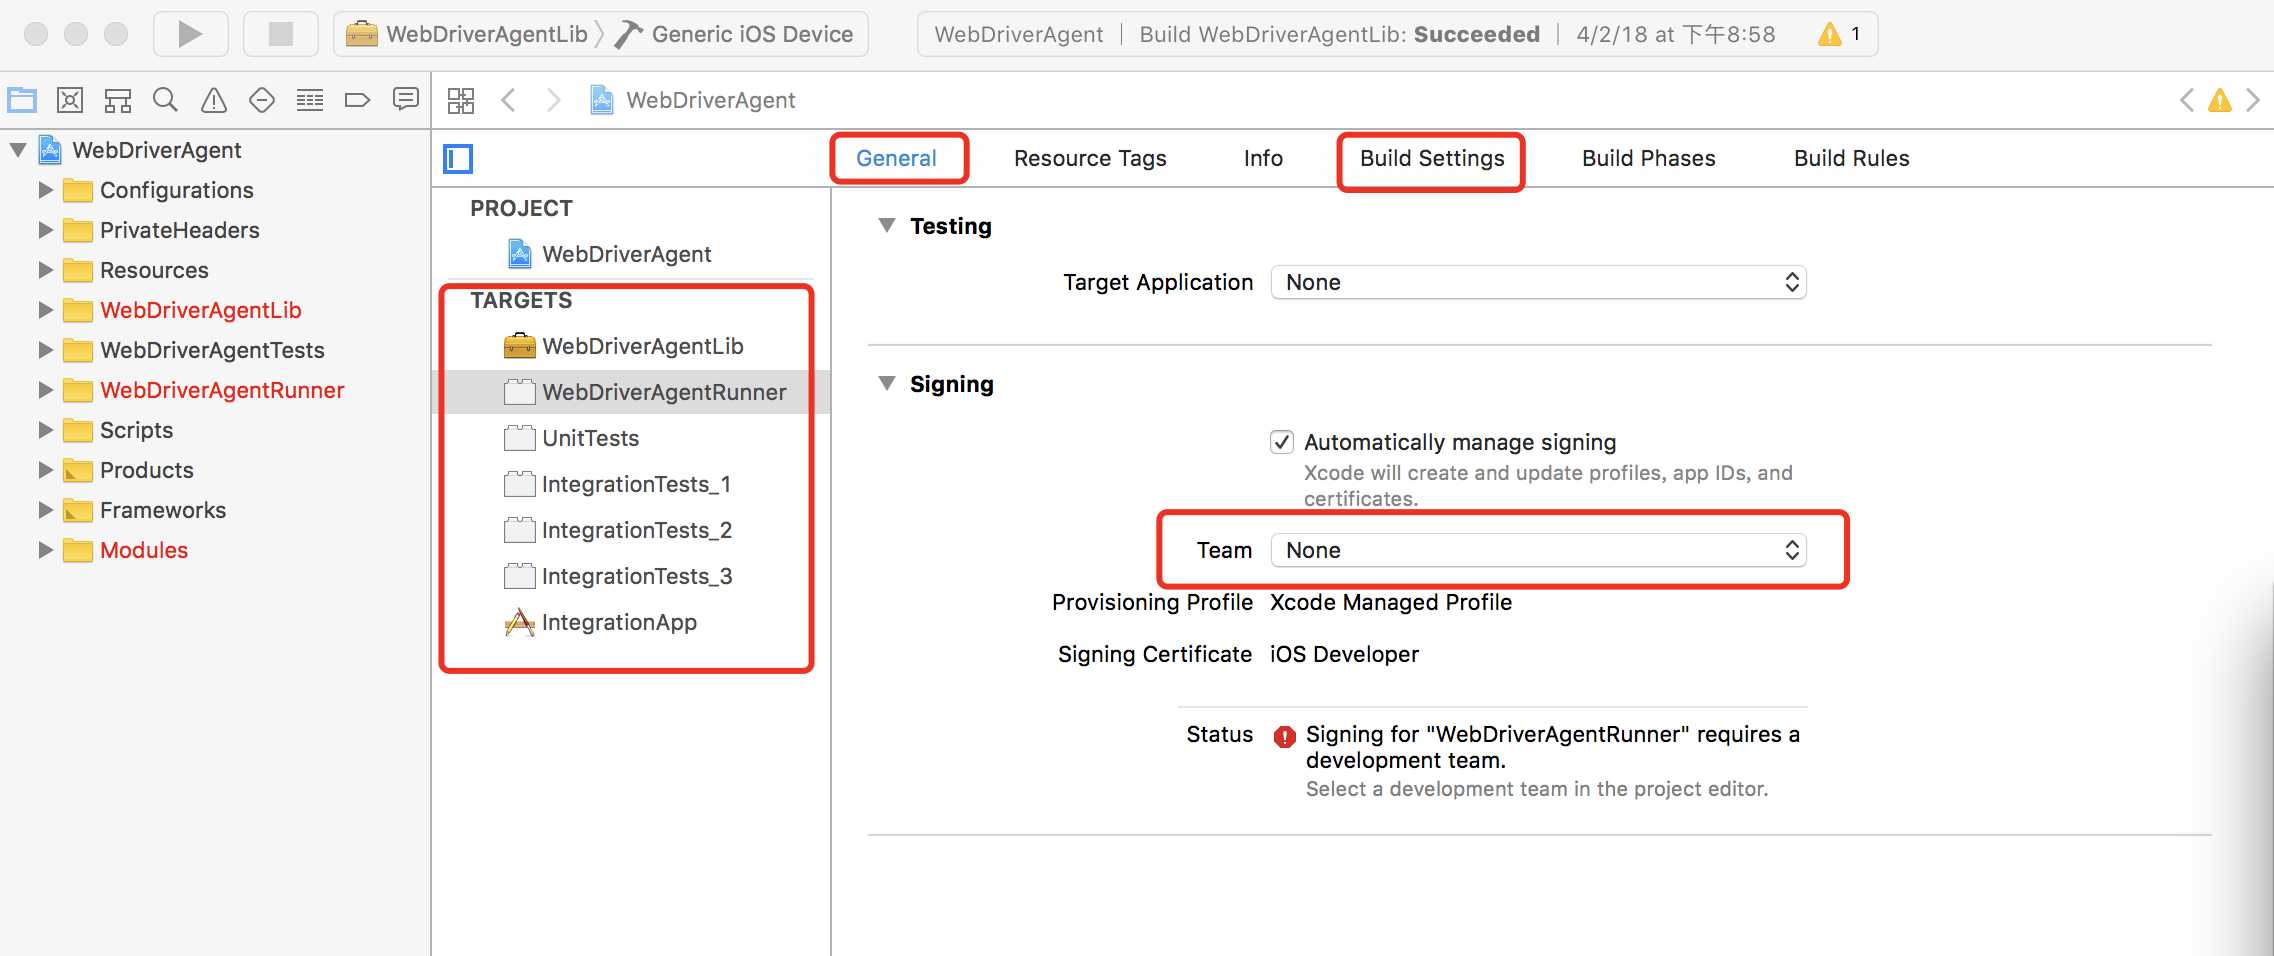The width and height of the screenshot is (2274, 956).
Task: Switch to the General tab
Action: click(x=896, y=158)
